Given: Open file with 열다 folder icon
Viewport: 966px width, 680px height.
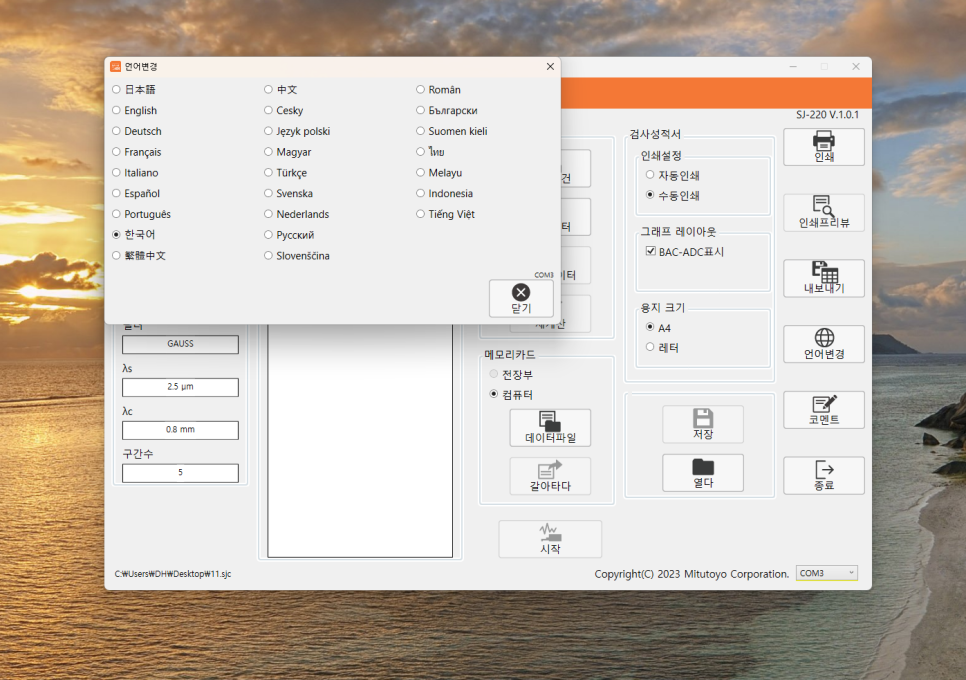Looking at the screenshot, I should (x=702, y=472).
